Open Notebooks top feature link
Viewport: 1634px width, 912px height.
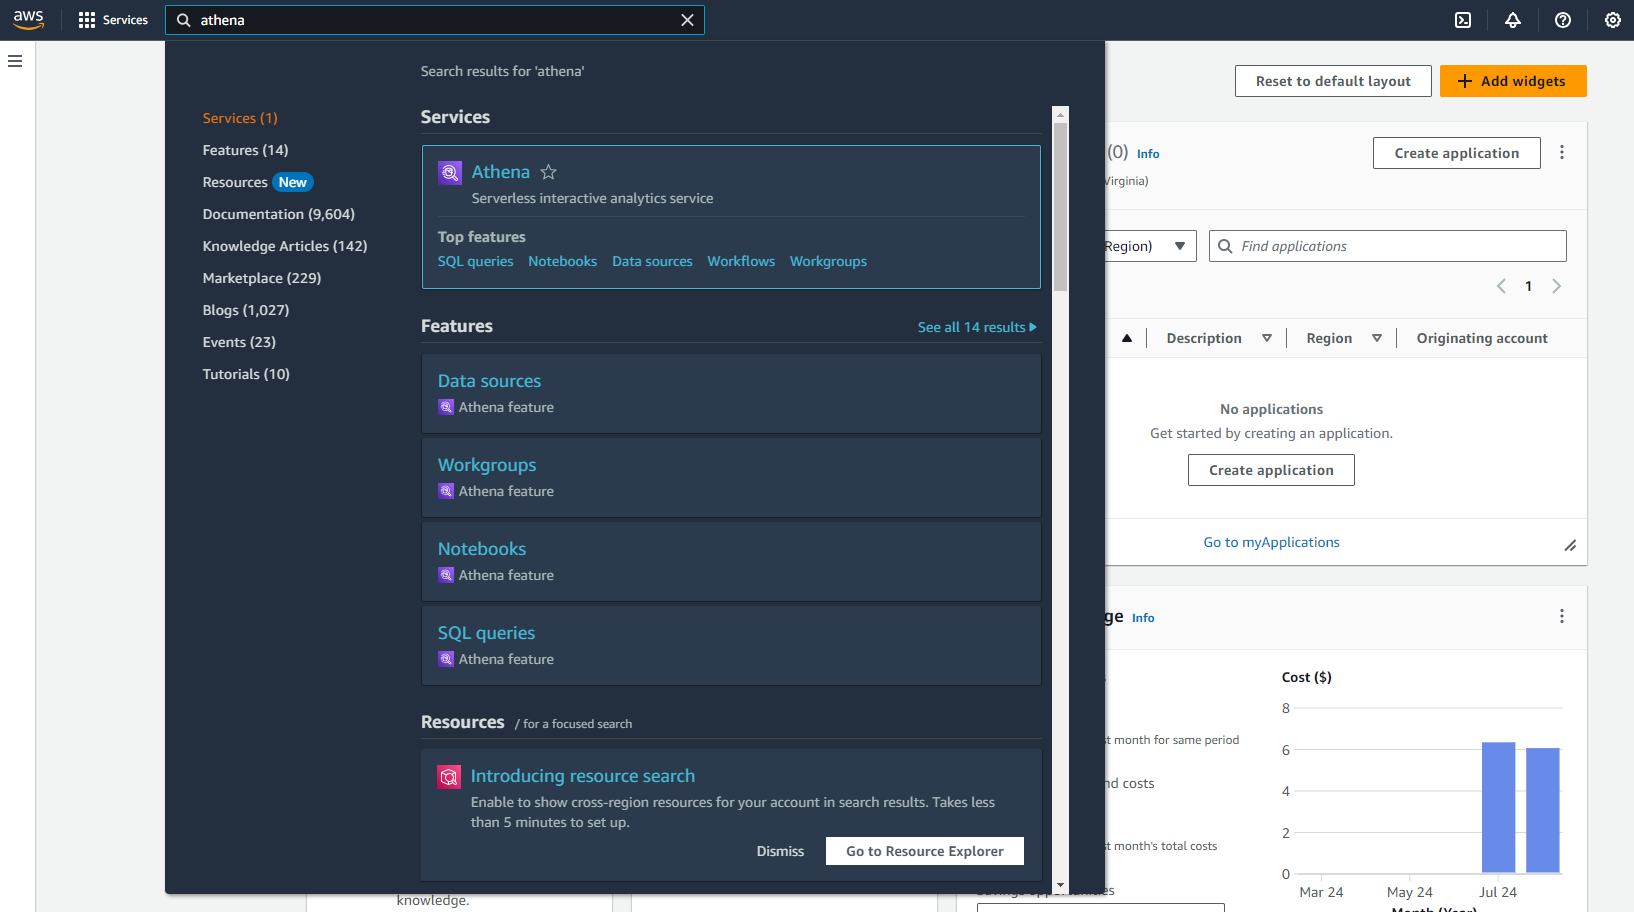coord(562,261)
